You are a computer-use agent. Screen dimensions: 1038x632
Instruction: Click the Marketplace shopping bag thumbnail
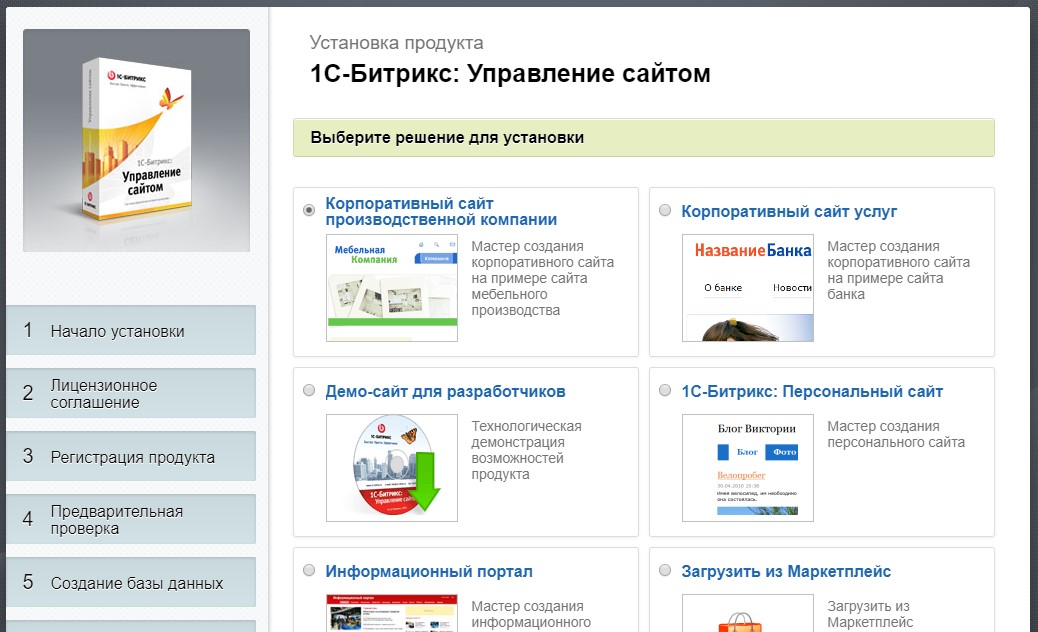tap(748, 613)
